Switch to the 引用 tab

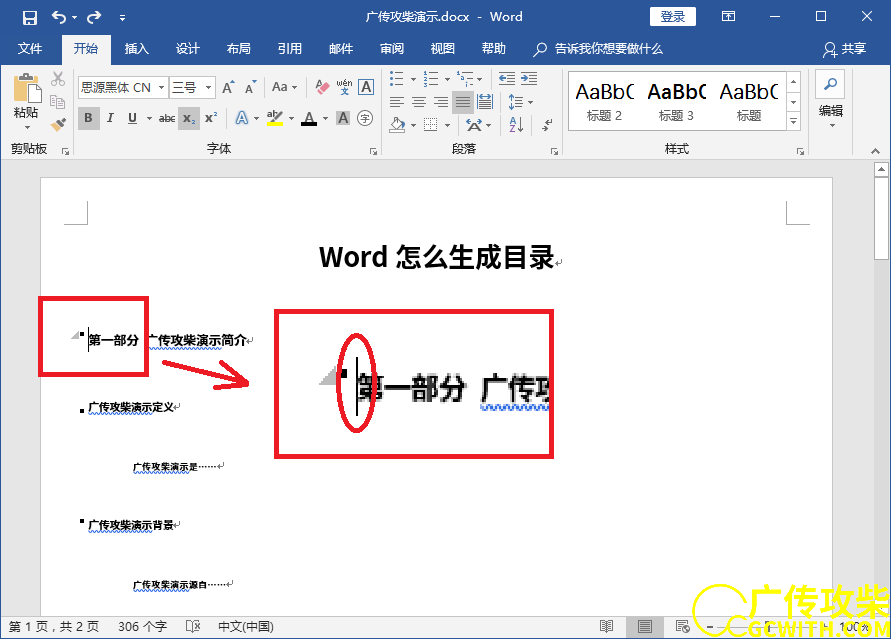coord(290,49)
